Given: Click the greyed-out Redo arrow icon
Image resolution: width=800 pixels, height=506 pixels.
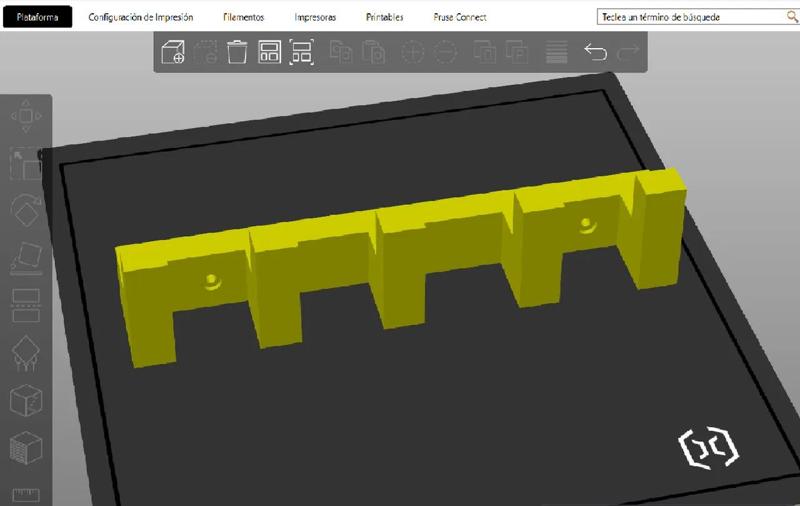Looking at the screenshot, I should [x=628, y=52].
